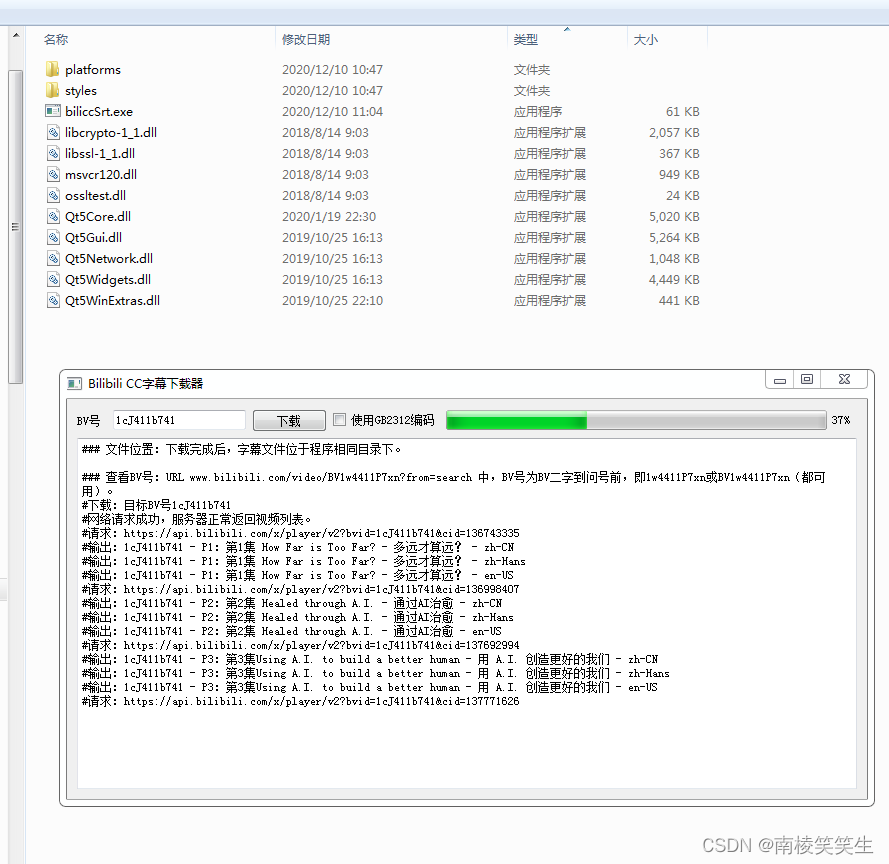Click the P1 How Far is Too Far zh-CN line
Screen dimensions: 889x864
(x=298, y=547)
